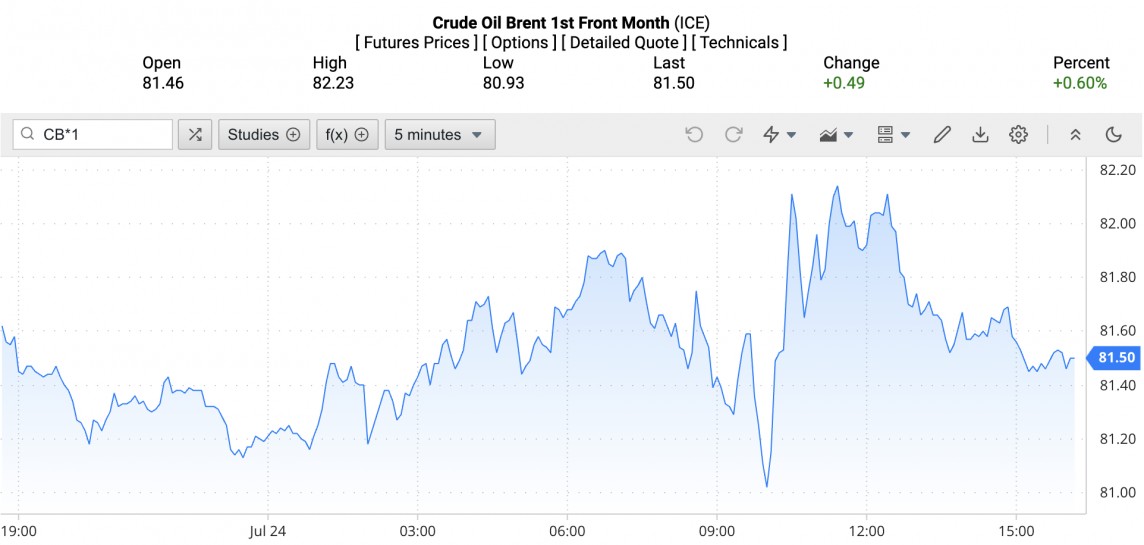
Task: Open the Technicals page
Action: [x=740, y=42]
